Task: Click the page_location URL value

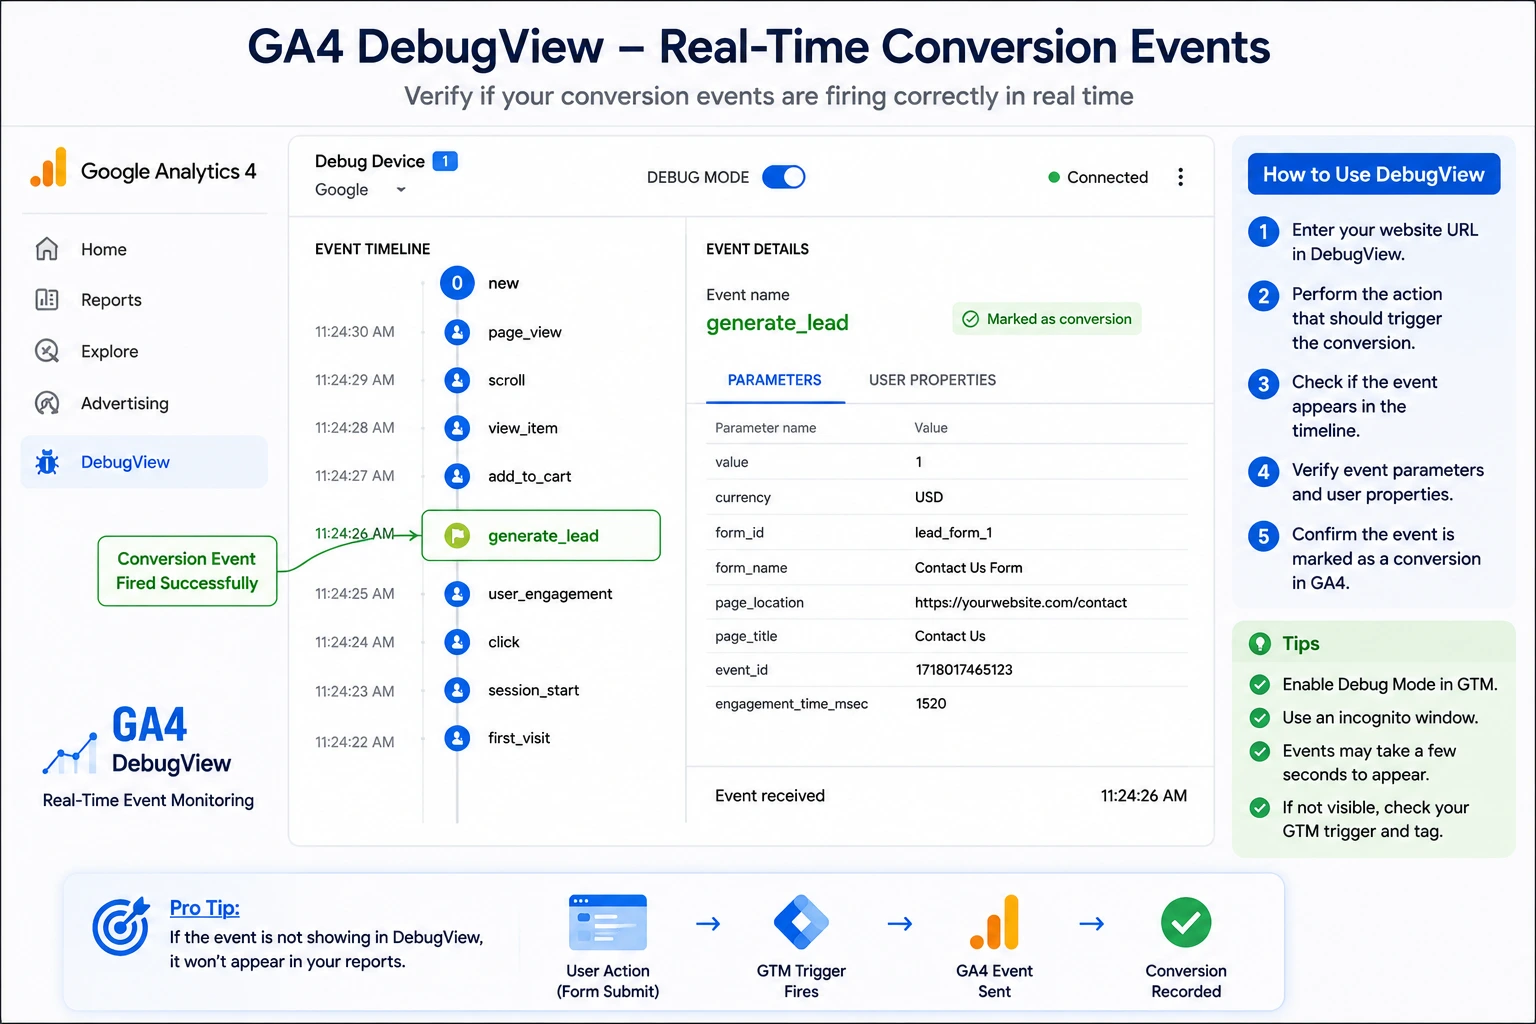Action: (x=1021, y=602)
